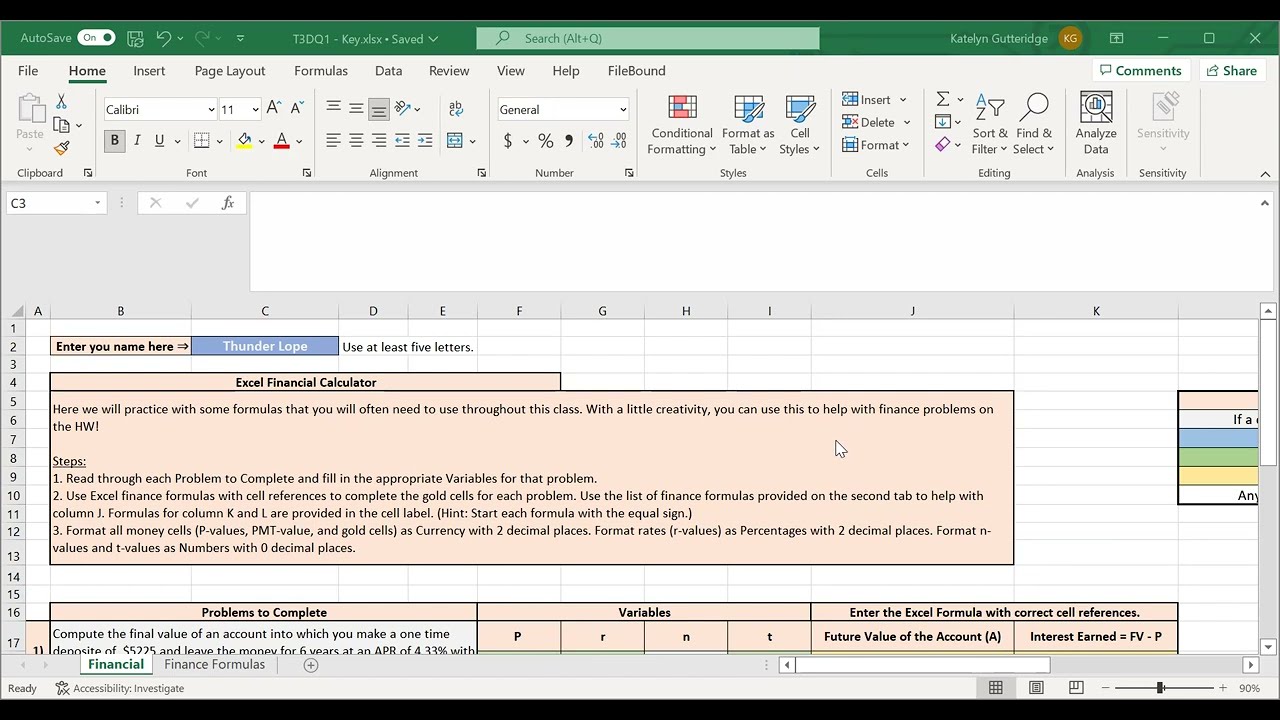The width and height of the screenshot is (1280, 720).
Task: Click the zoom slider handle
Action: pos(1160,688)
